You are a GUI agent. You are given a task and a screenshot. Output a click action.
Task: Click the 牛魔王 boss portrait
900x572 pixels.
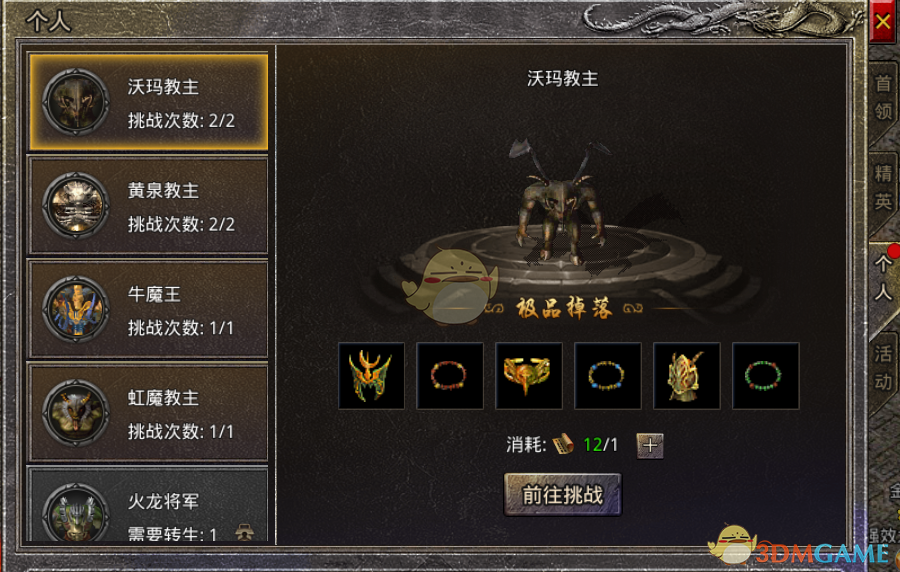click(x=76, y=309)
